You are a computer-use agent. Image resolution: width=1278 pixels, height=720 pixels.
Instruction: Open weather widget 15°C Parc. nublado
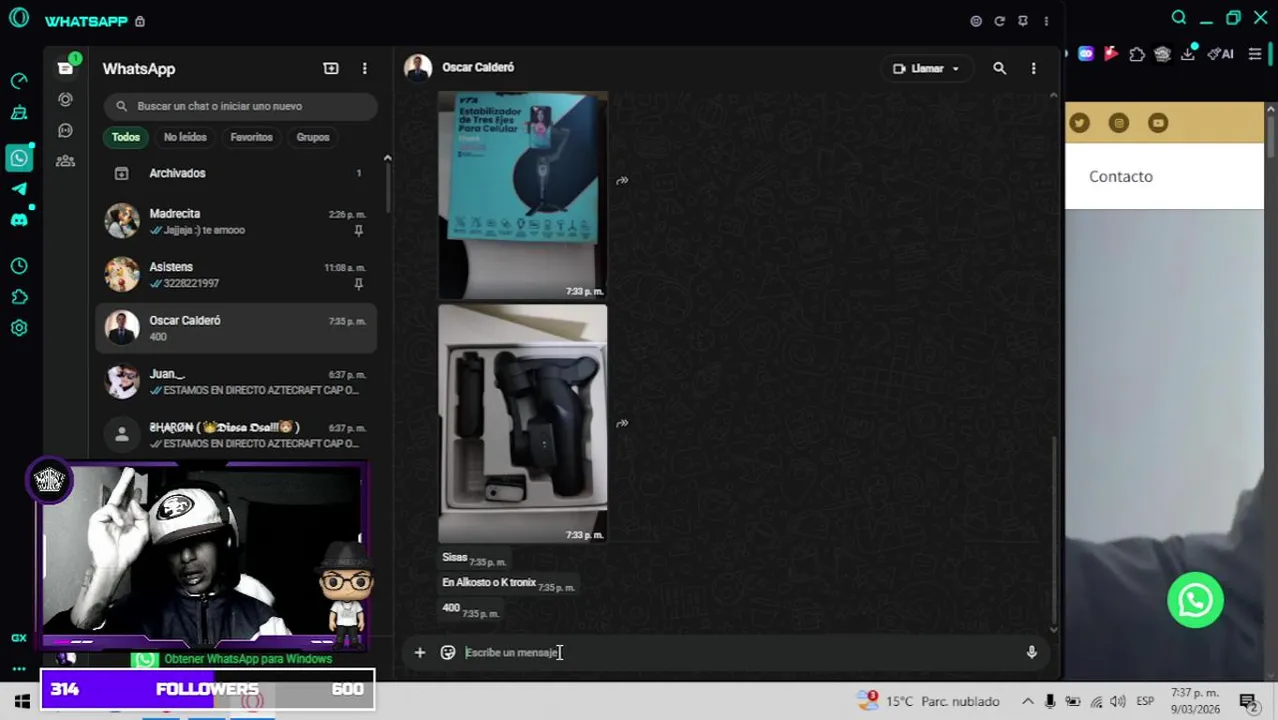(x=929, y=701)
